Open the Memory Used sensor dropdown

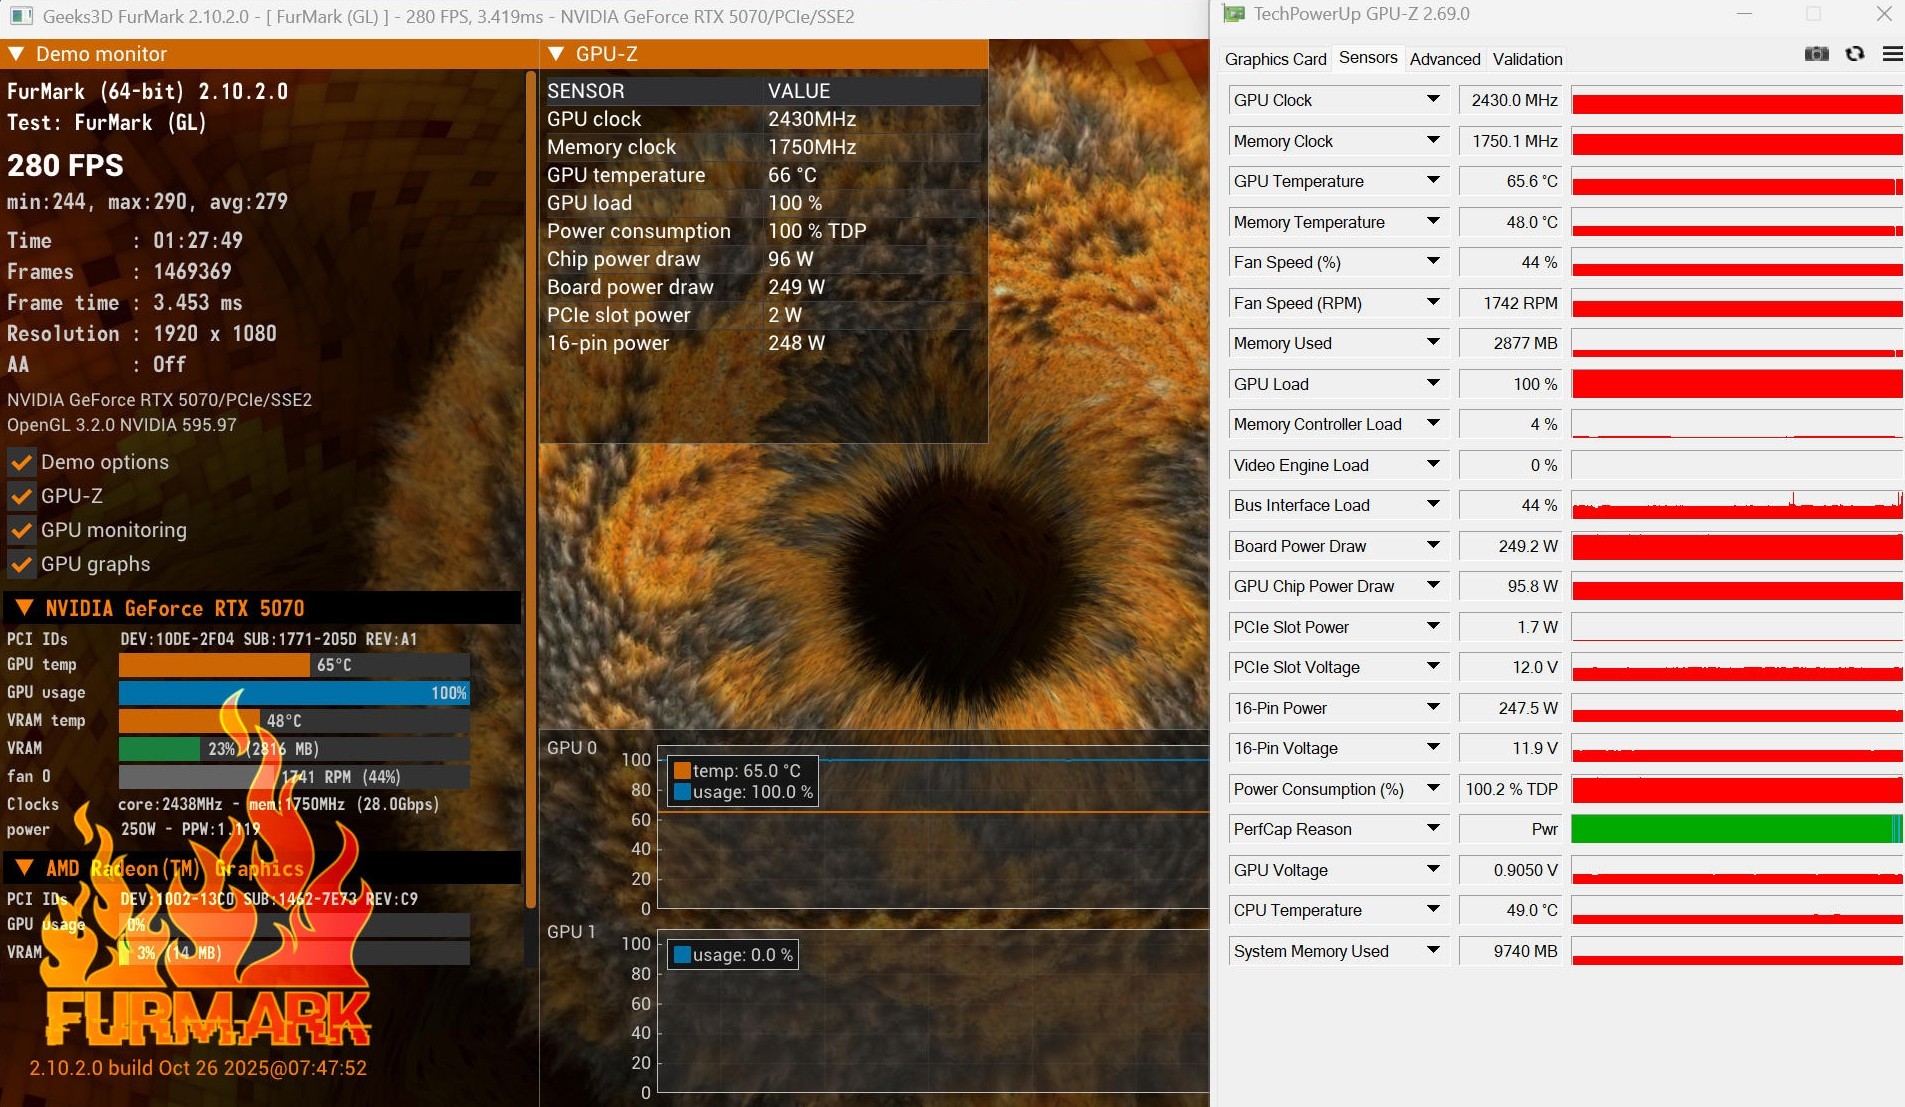coord(1433,343)
